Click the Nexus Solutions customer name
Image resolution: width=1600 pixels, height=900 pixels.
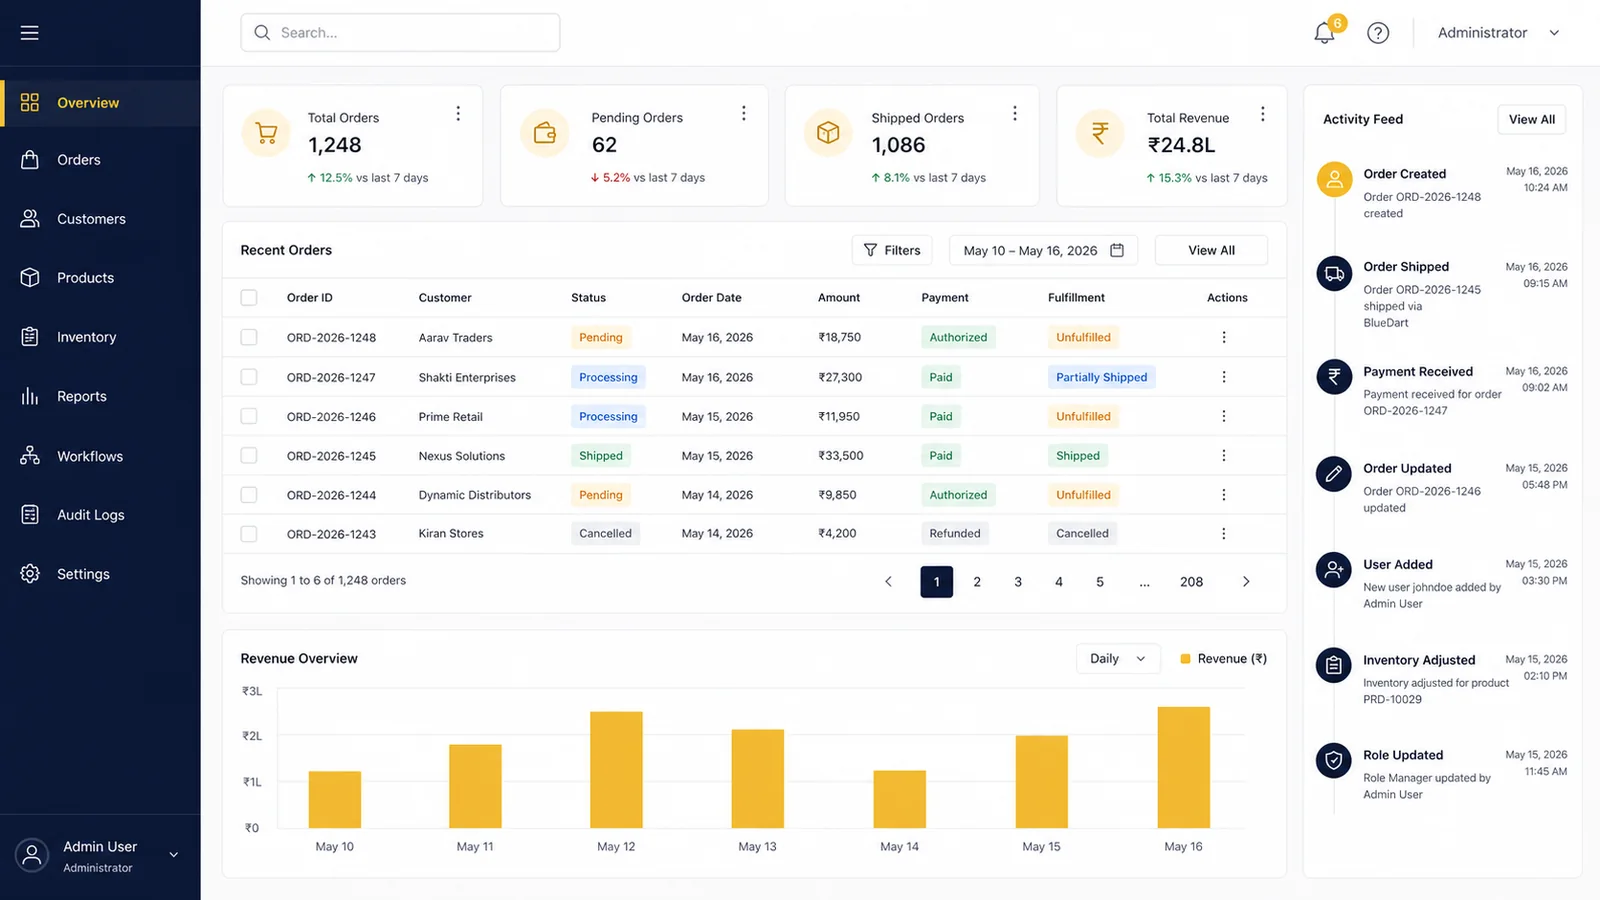point(462,456)
